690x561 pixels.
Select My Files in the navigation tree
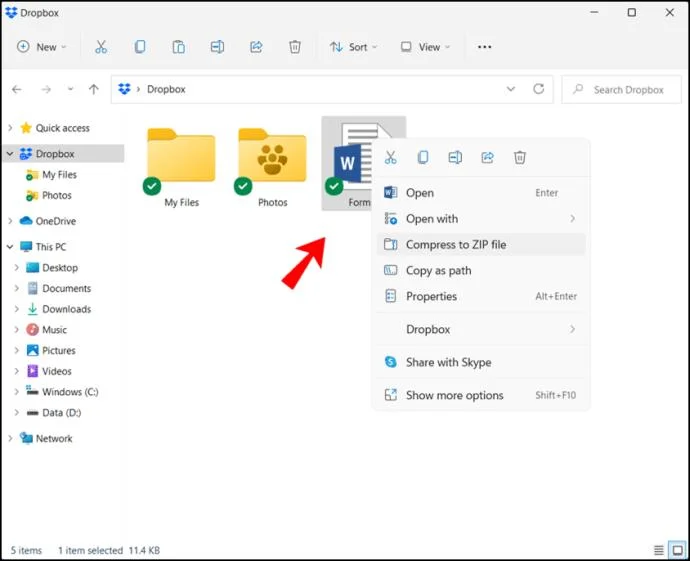[51, 175]
